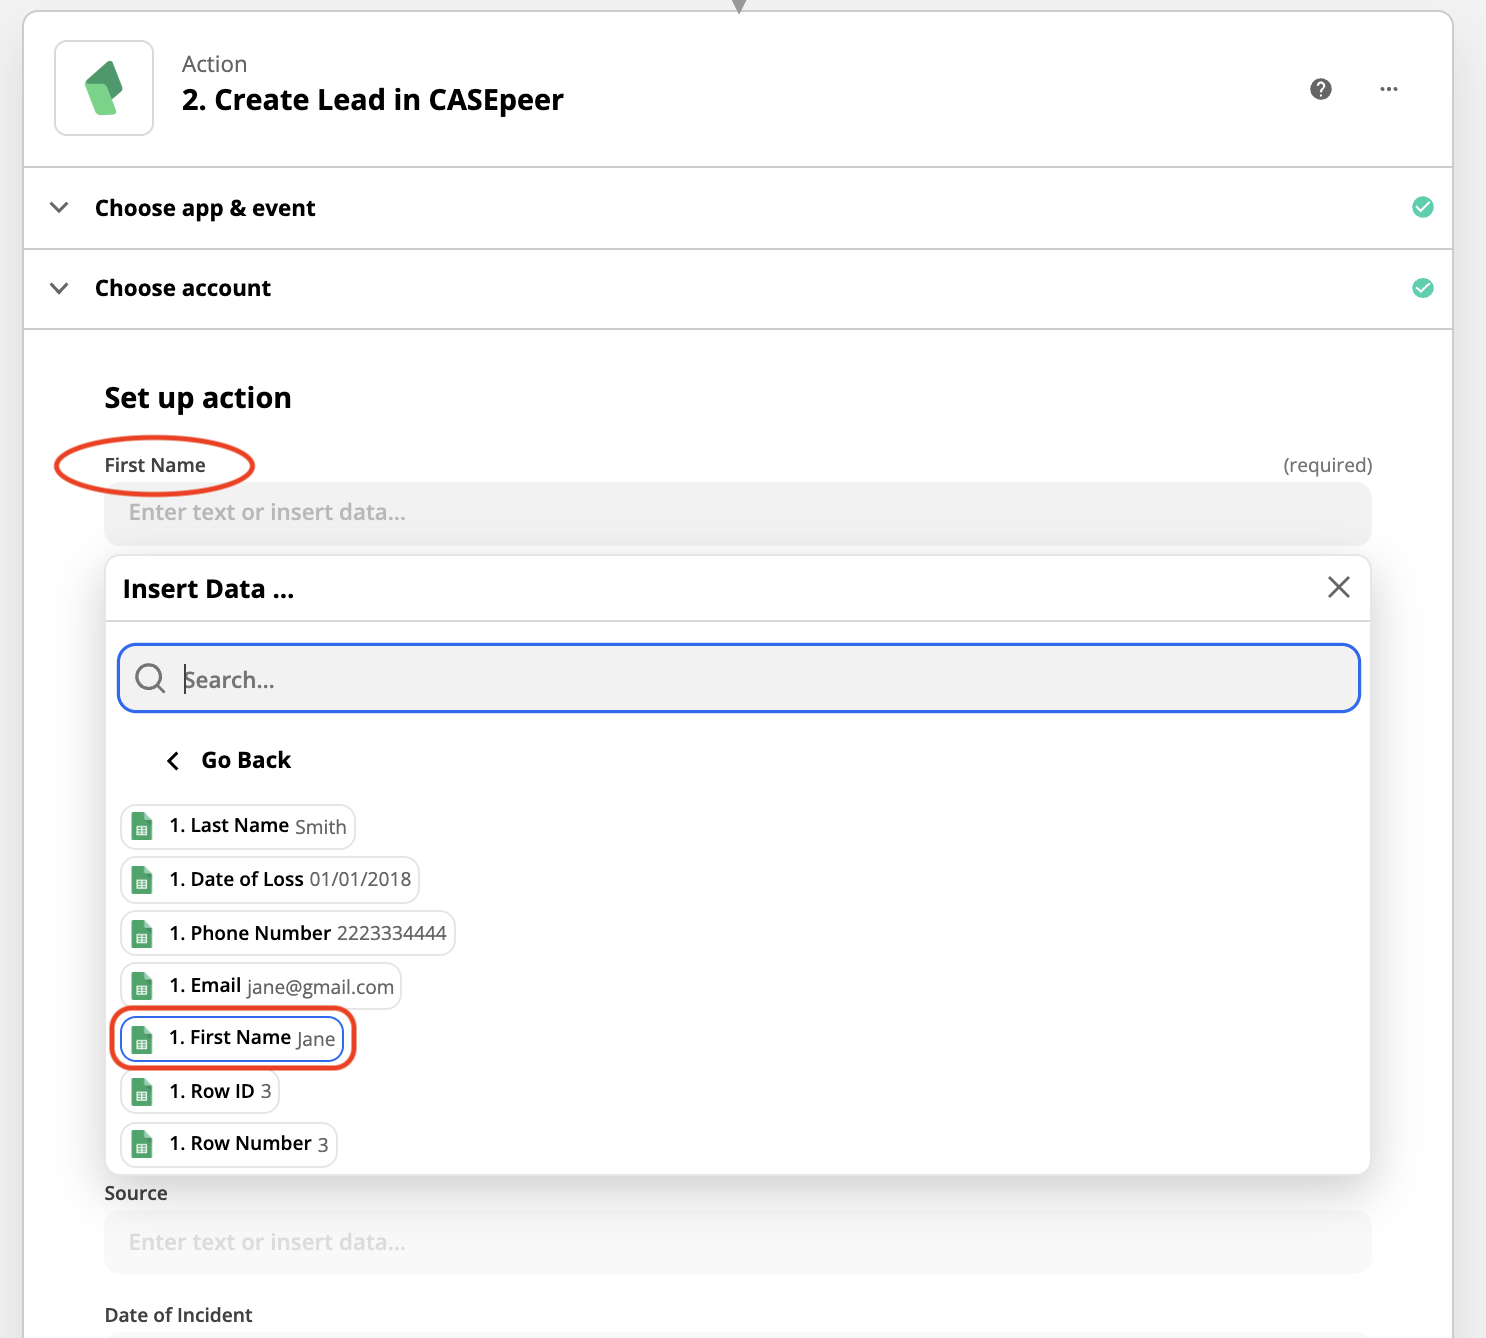
Task: Click the Google Sheets icon beside First Name Jane
Action: 142,1040
